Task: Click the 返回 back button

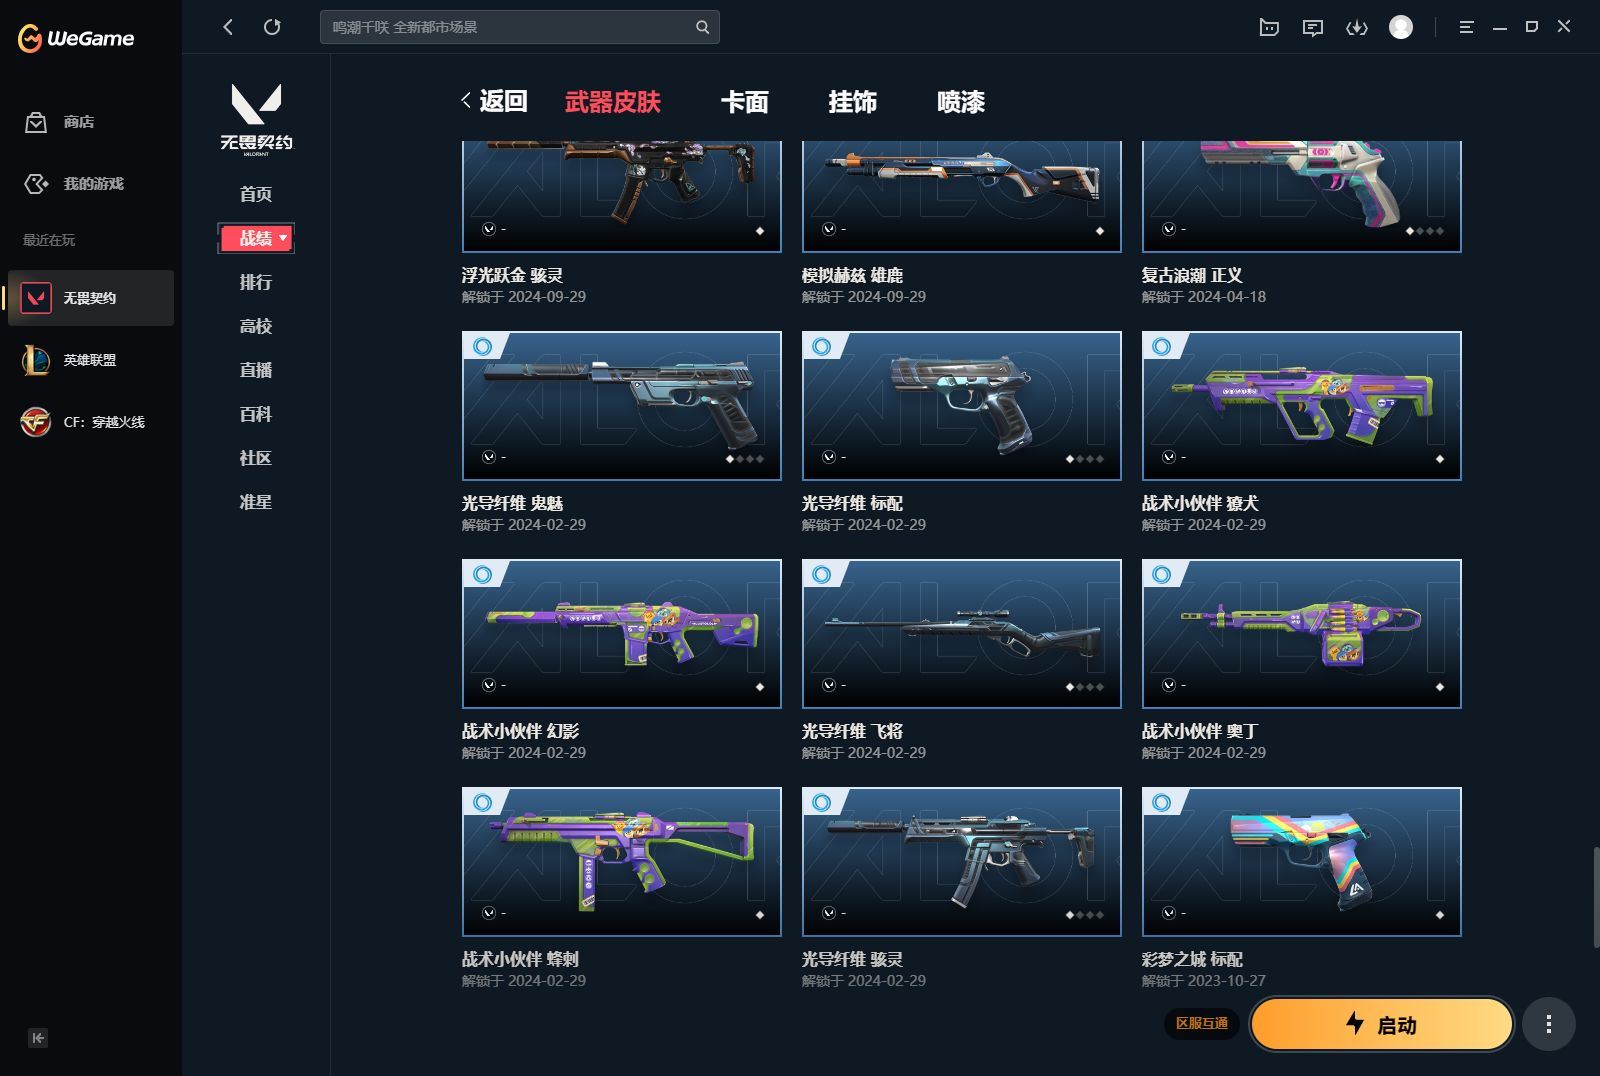Action: tap(495, 101)
